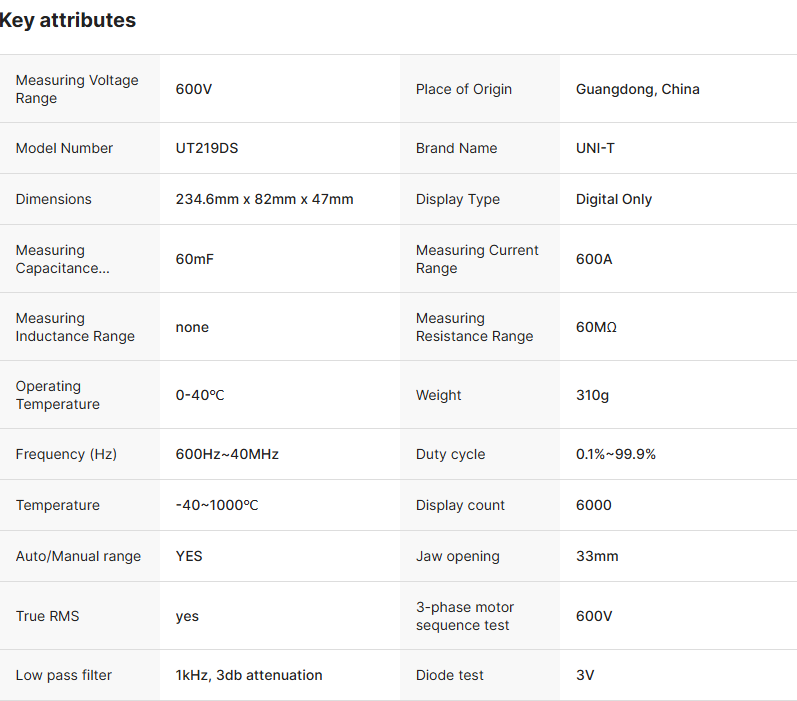Click the 33mm jaw opening value
This screenshot has width=797, height=701.
tap(597, 556)
